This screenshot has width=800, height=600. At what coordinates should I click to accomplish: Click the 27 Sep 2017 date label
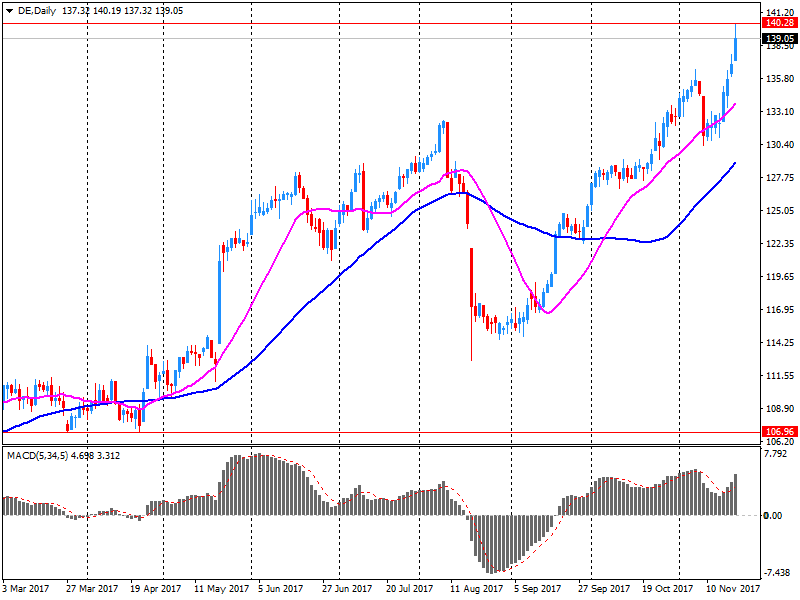(x=604, y=589)
